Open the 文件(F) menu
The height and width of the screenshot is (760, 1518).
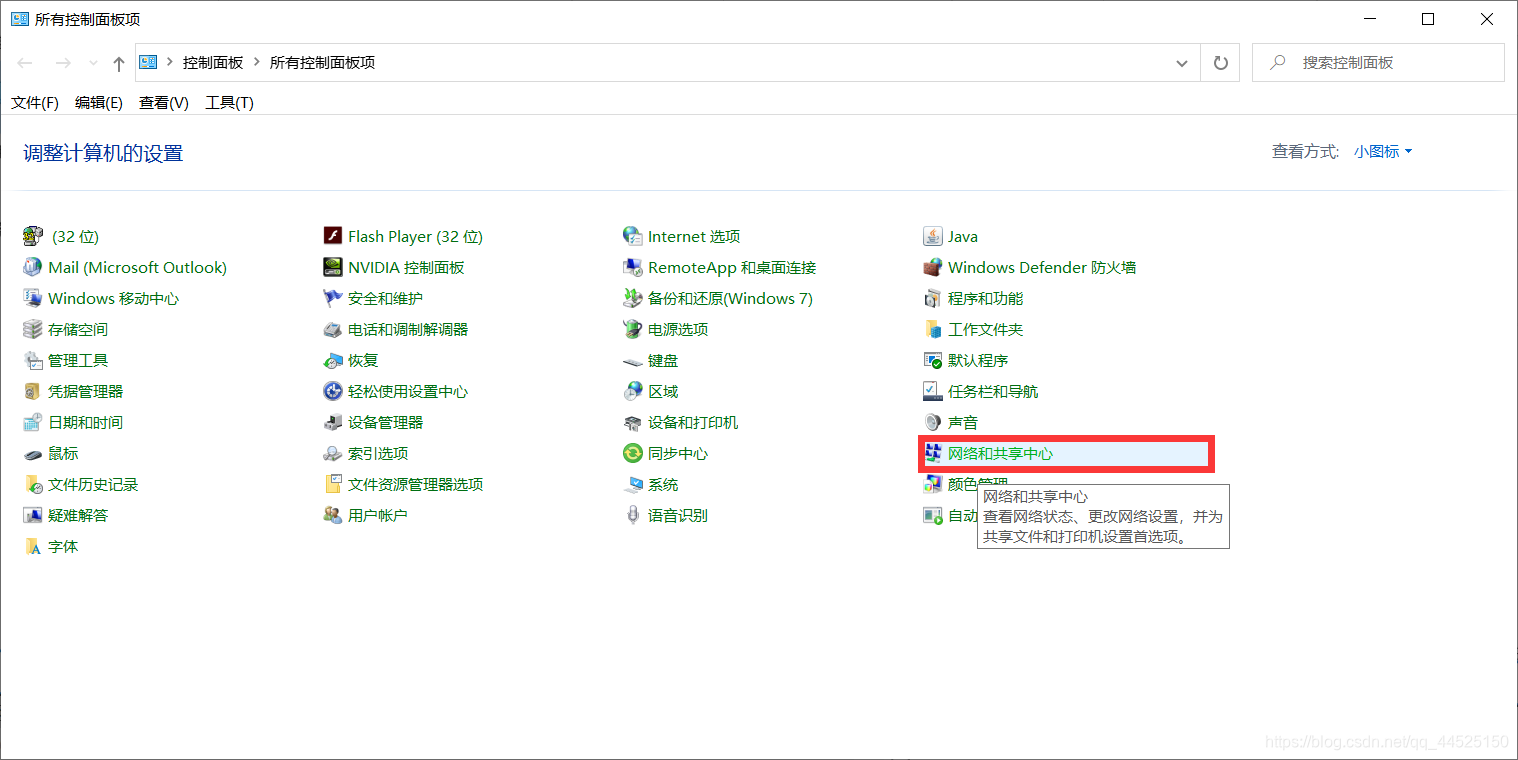(35, 102)
